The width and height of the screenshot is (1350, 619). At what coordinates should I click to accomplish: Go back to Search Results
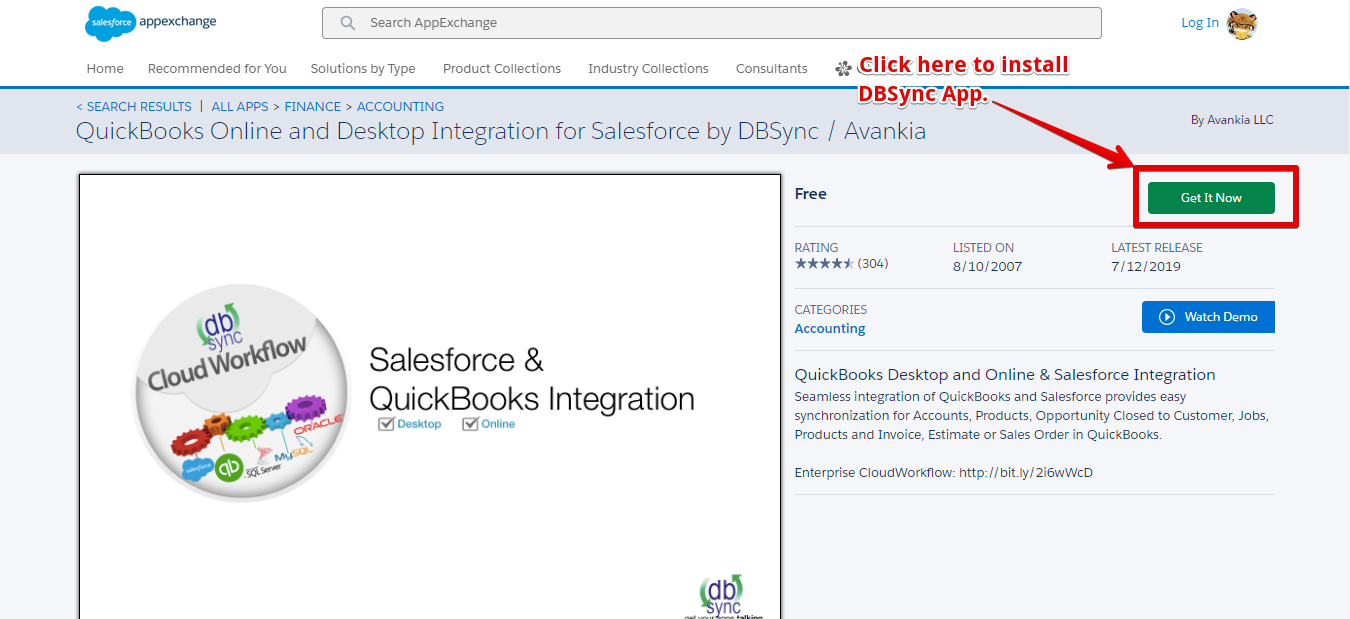134,106
